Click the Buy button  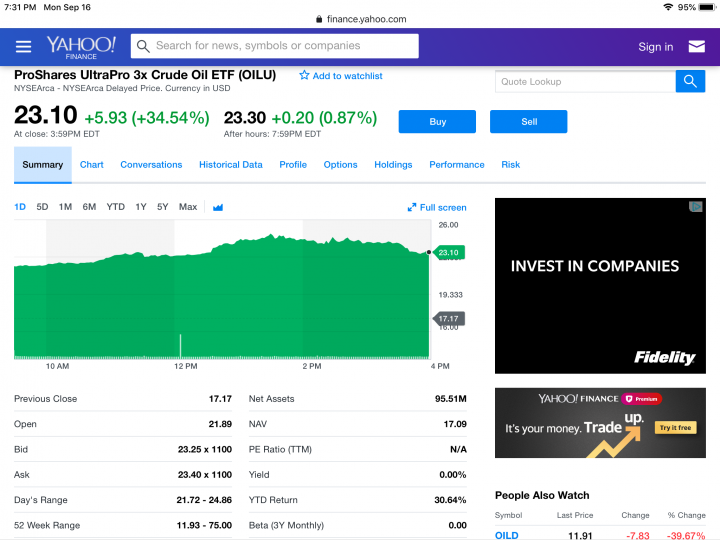(x=437, y=122)
